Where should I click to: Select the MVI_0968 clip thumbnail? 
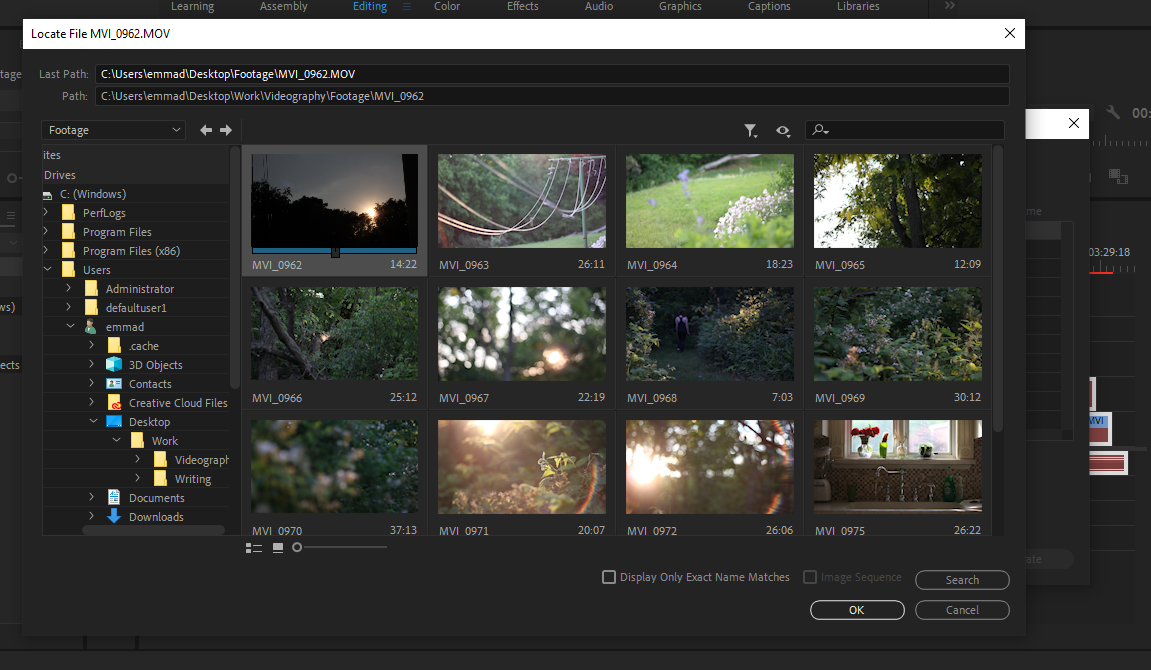coord(710,334)
